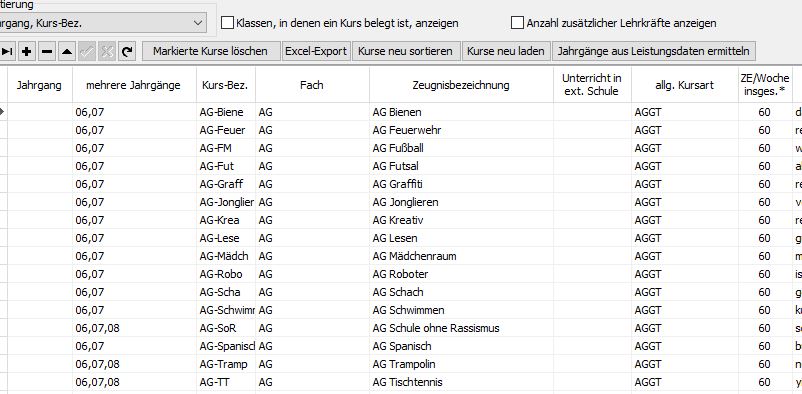The height and width of the screenshot is (394, 802).
Task: Open the sorting dropdown 'Jahrgang, Kurs-Bez.'
Action: tap(102, 23)
